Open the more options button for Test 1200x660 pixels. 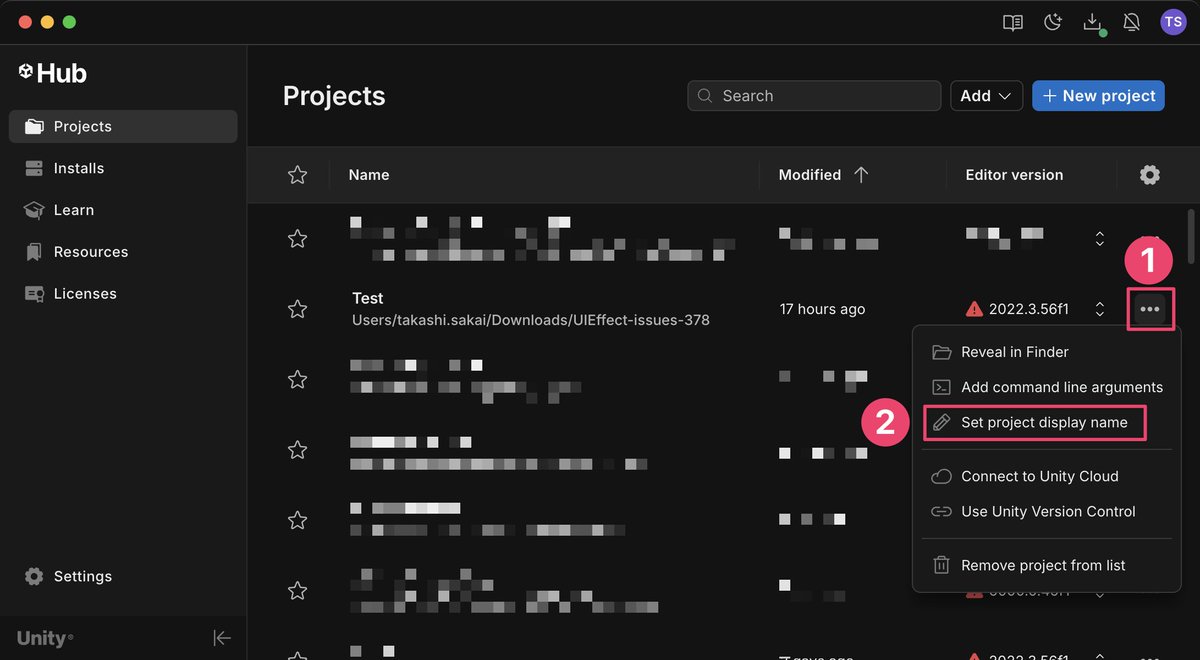1150,309
